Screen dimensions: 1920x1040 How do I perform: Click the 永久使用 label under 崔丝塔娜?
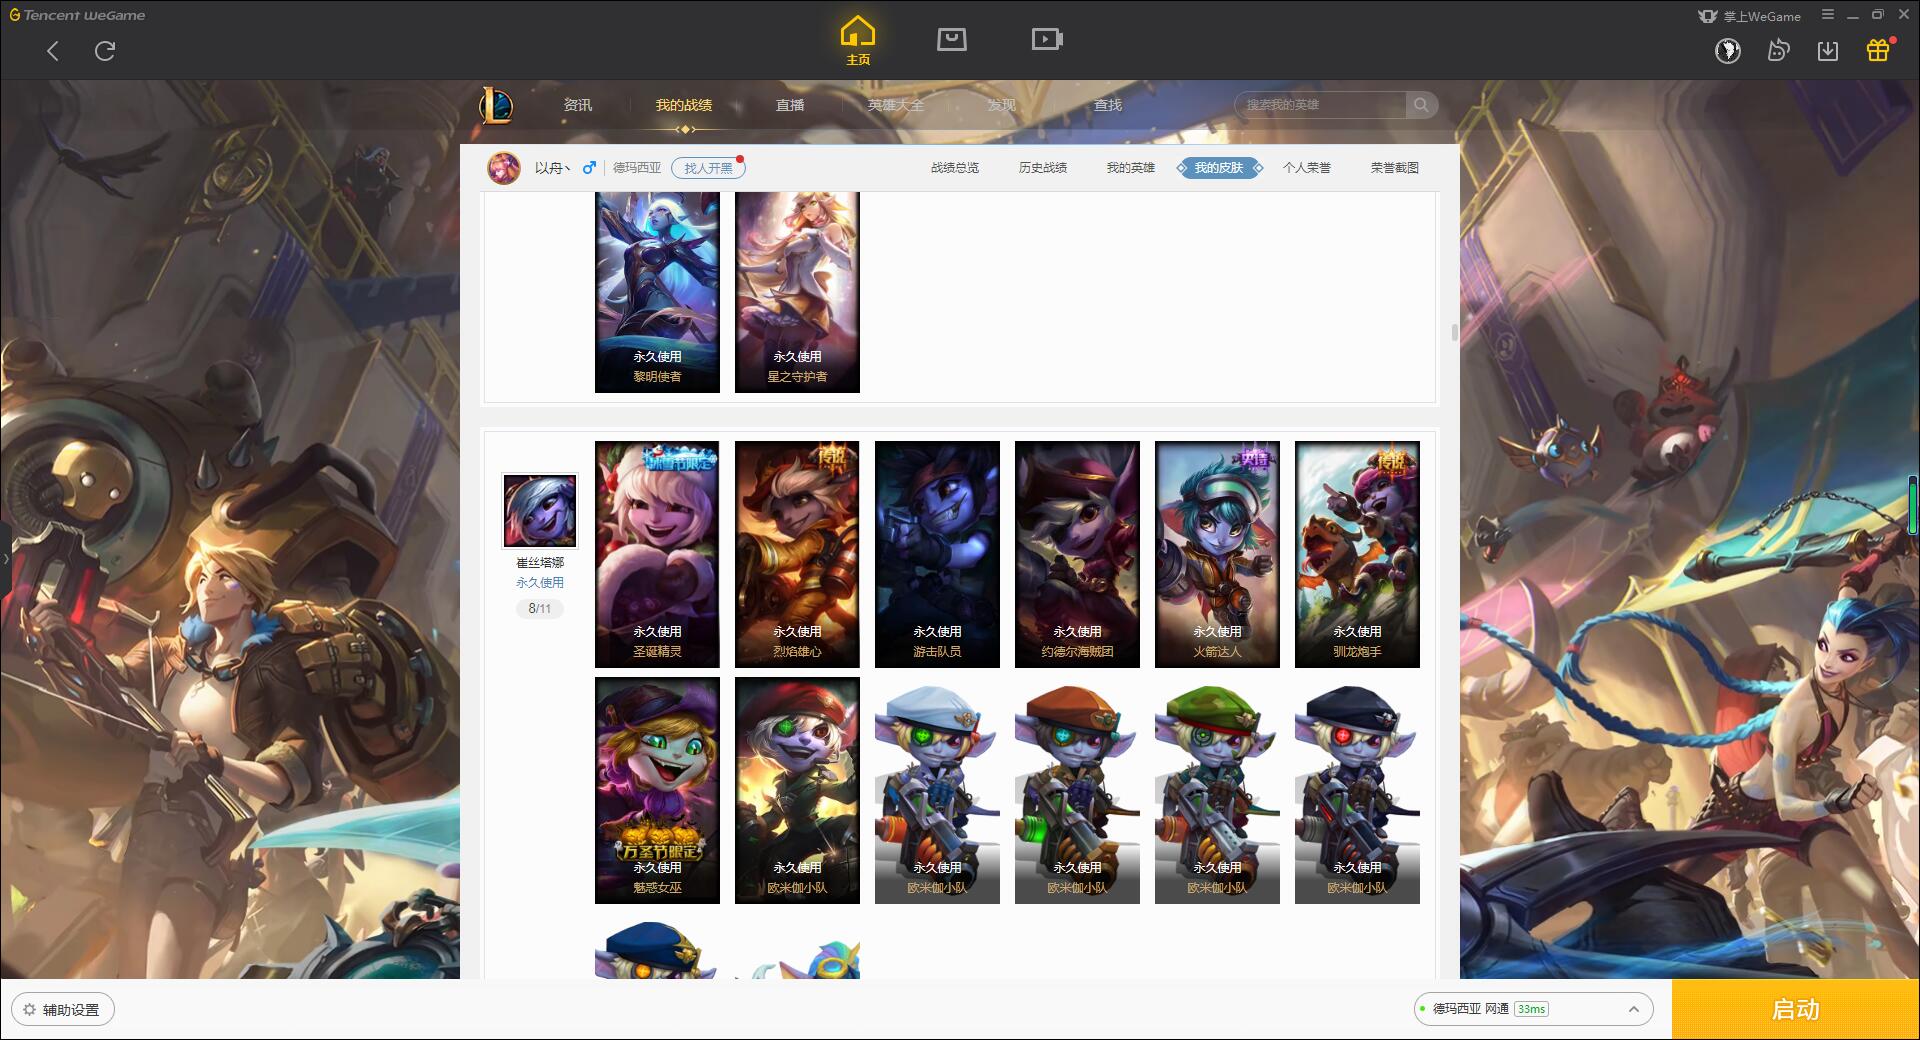[x=540, y=582]
